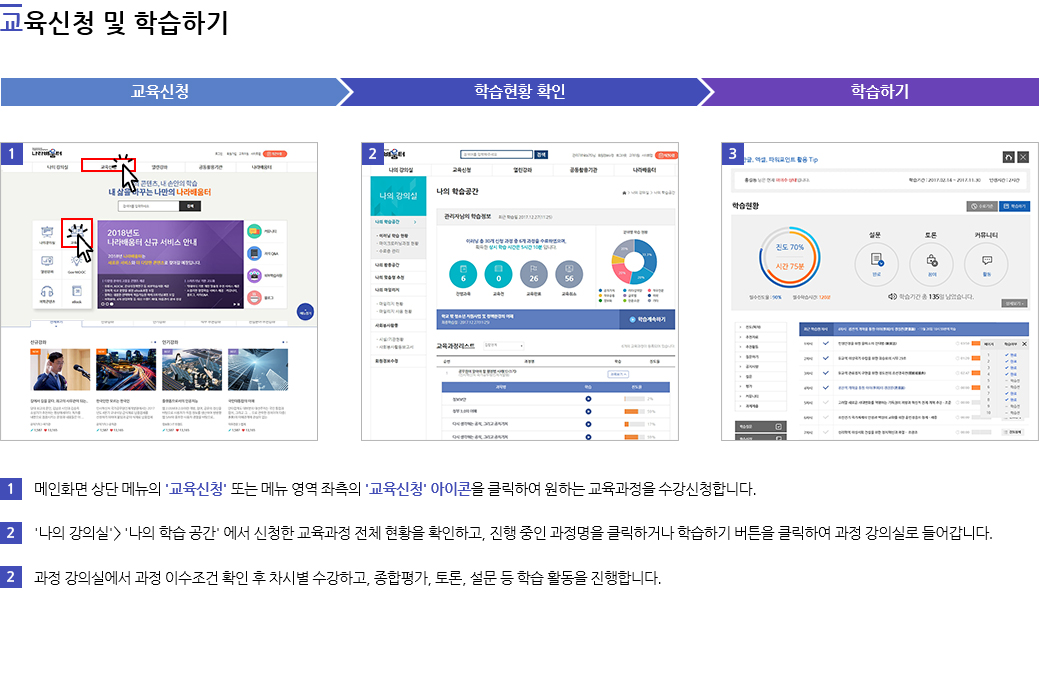This screenshot has width=1039, height=677.
Task: Open the 커뮤니티 icon on the main page
Action: click(253, 230)
